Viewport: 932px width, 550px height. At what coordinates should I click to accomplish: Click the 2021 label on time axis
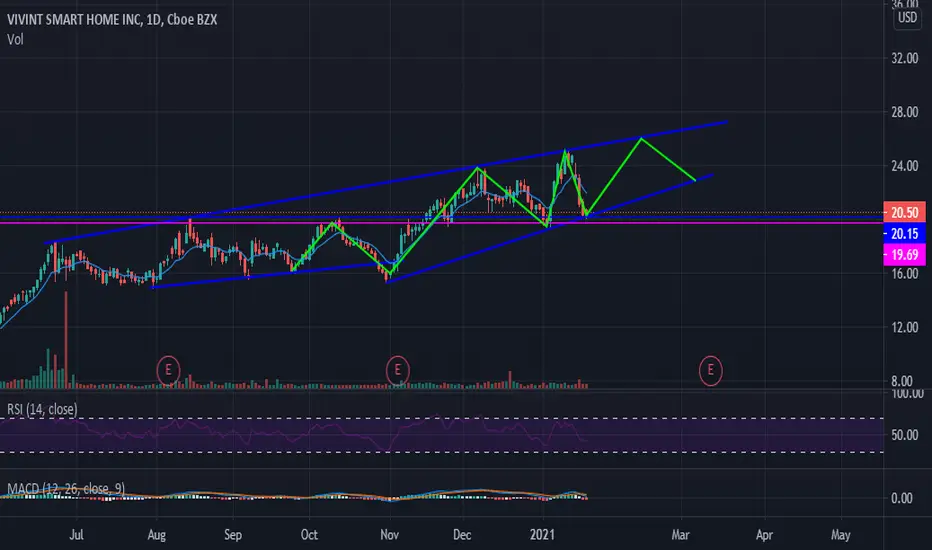[x=542, y=535]
